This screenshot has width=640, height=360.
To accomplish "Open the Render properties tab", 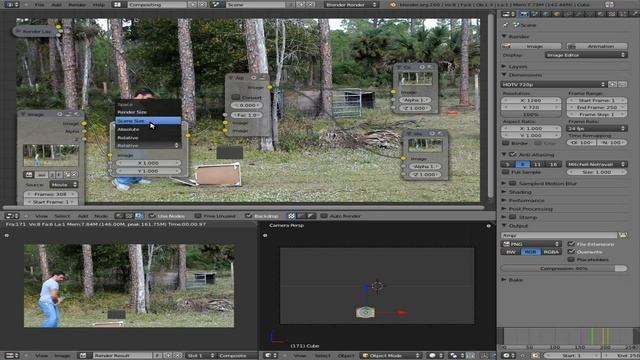I will 524,14.
